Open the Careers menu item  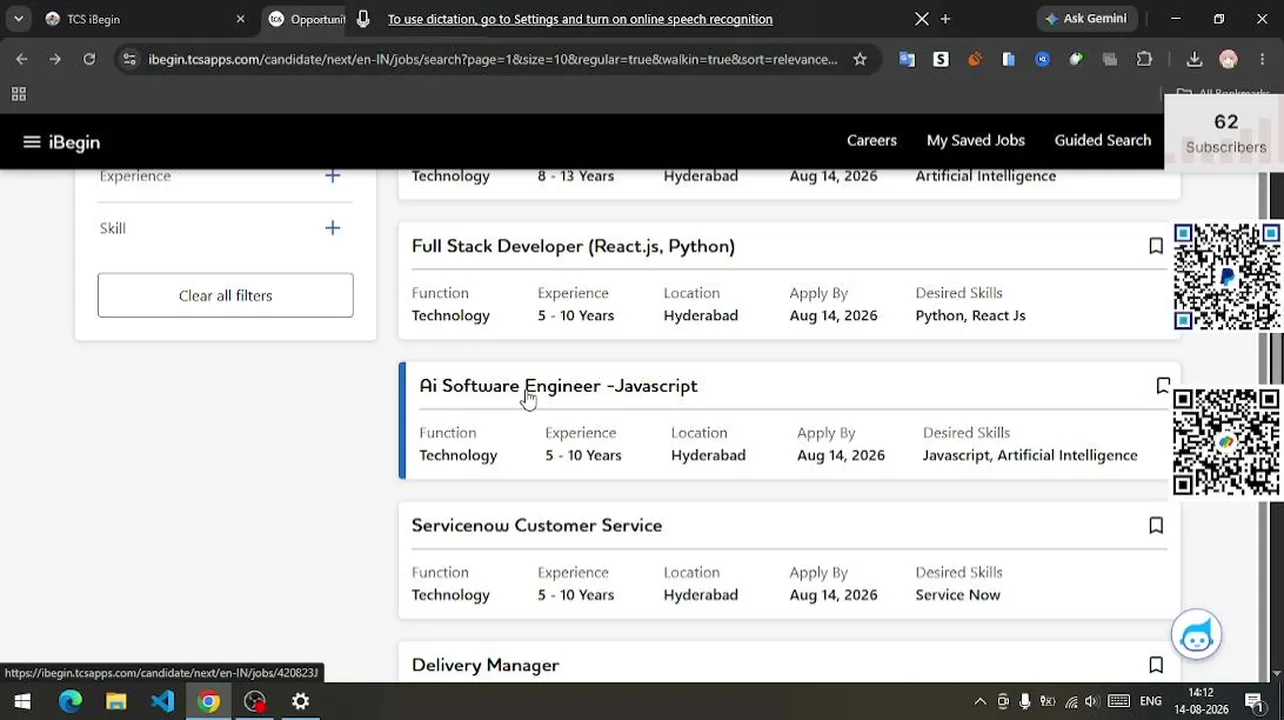(872, 140)
